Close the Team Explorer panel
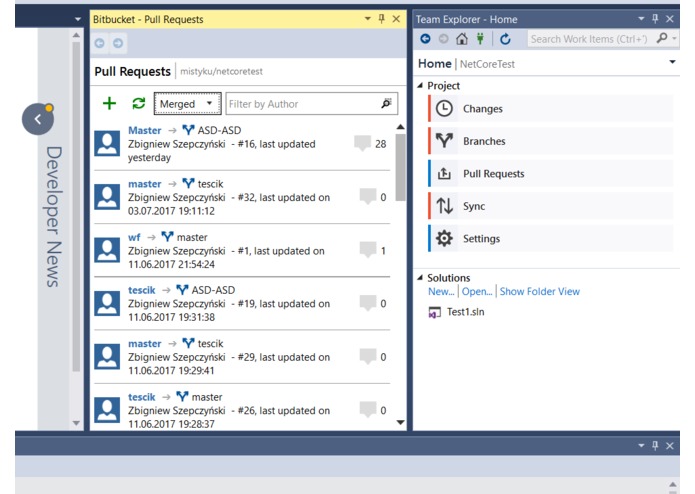The image size is (695, 494). pyautogui.click(x=670, y=19)
